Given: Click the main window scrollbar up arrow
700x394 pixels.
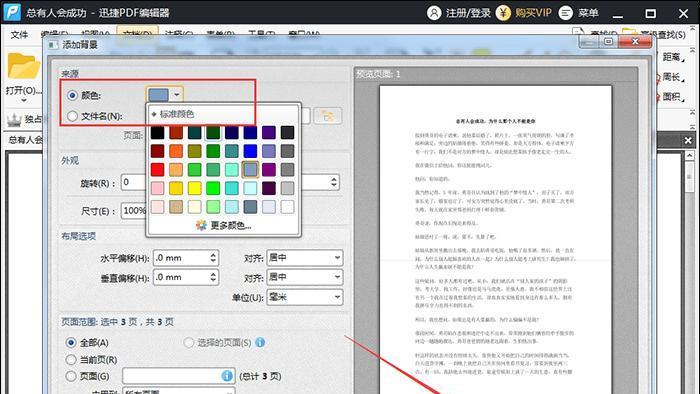Looking at the screenshot, I should click(689, 155).
